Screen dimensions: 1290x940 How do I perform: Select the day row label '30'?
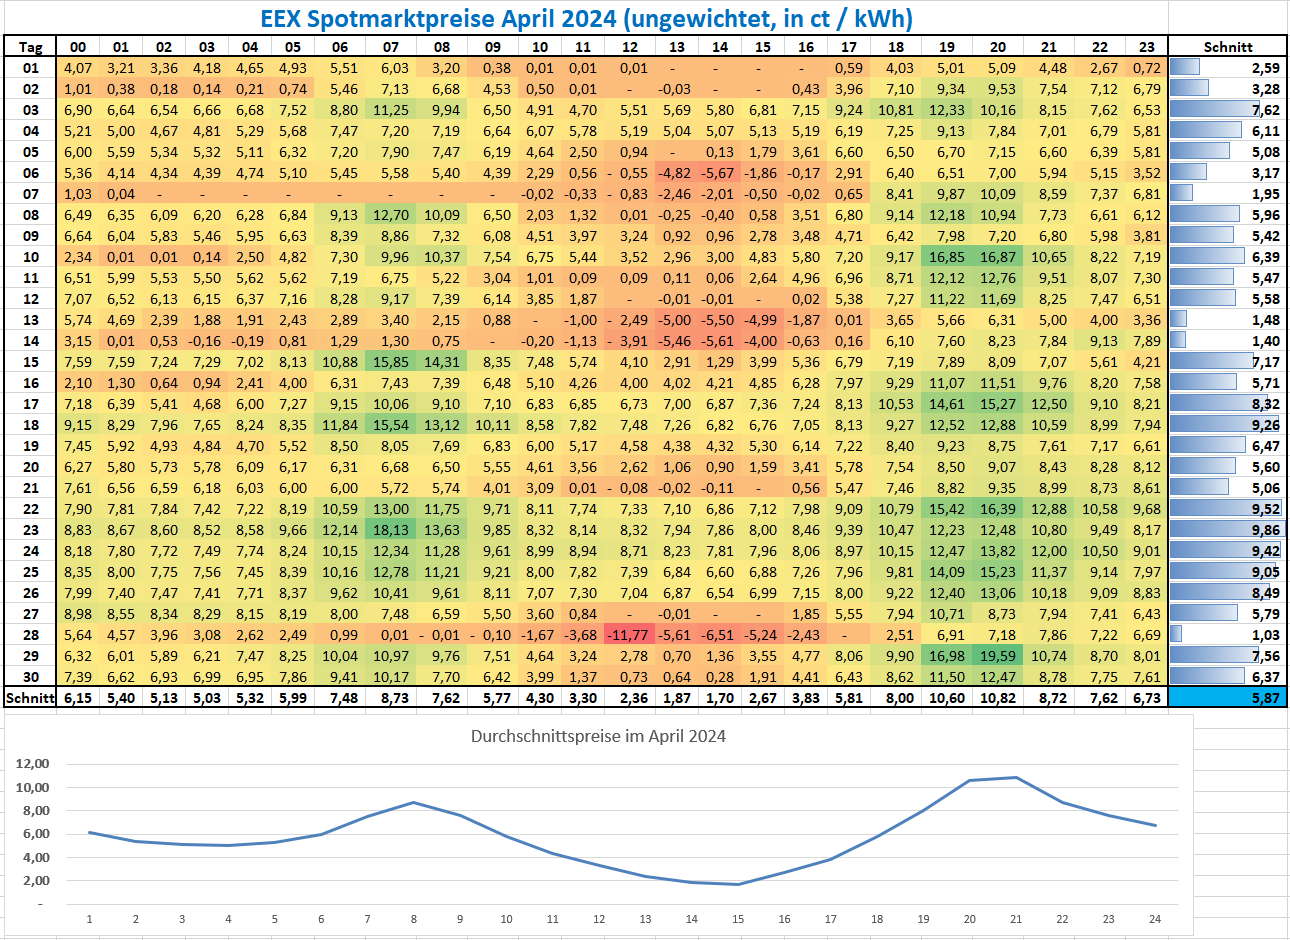coord(31,677)
